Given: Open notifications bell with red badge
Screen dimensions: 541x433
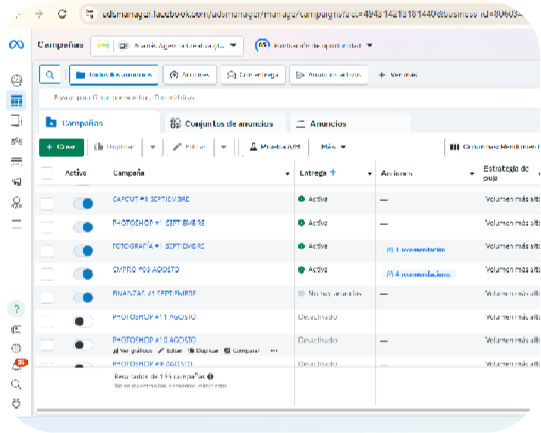Looking at the screenshot, I should click(x=18, y=365).
